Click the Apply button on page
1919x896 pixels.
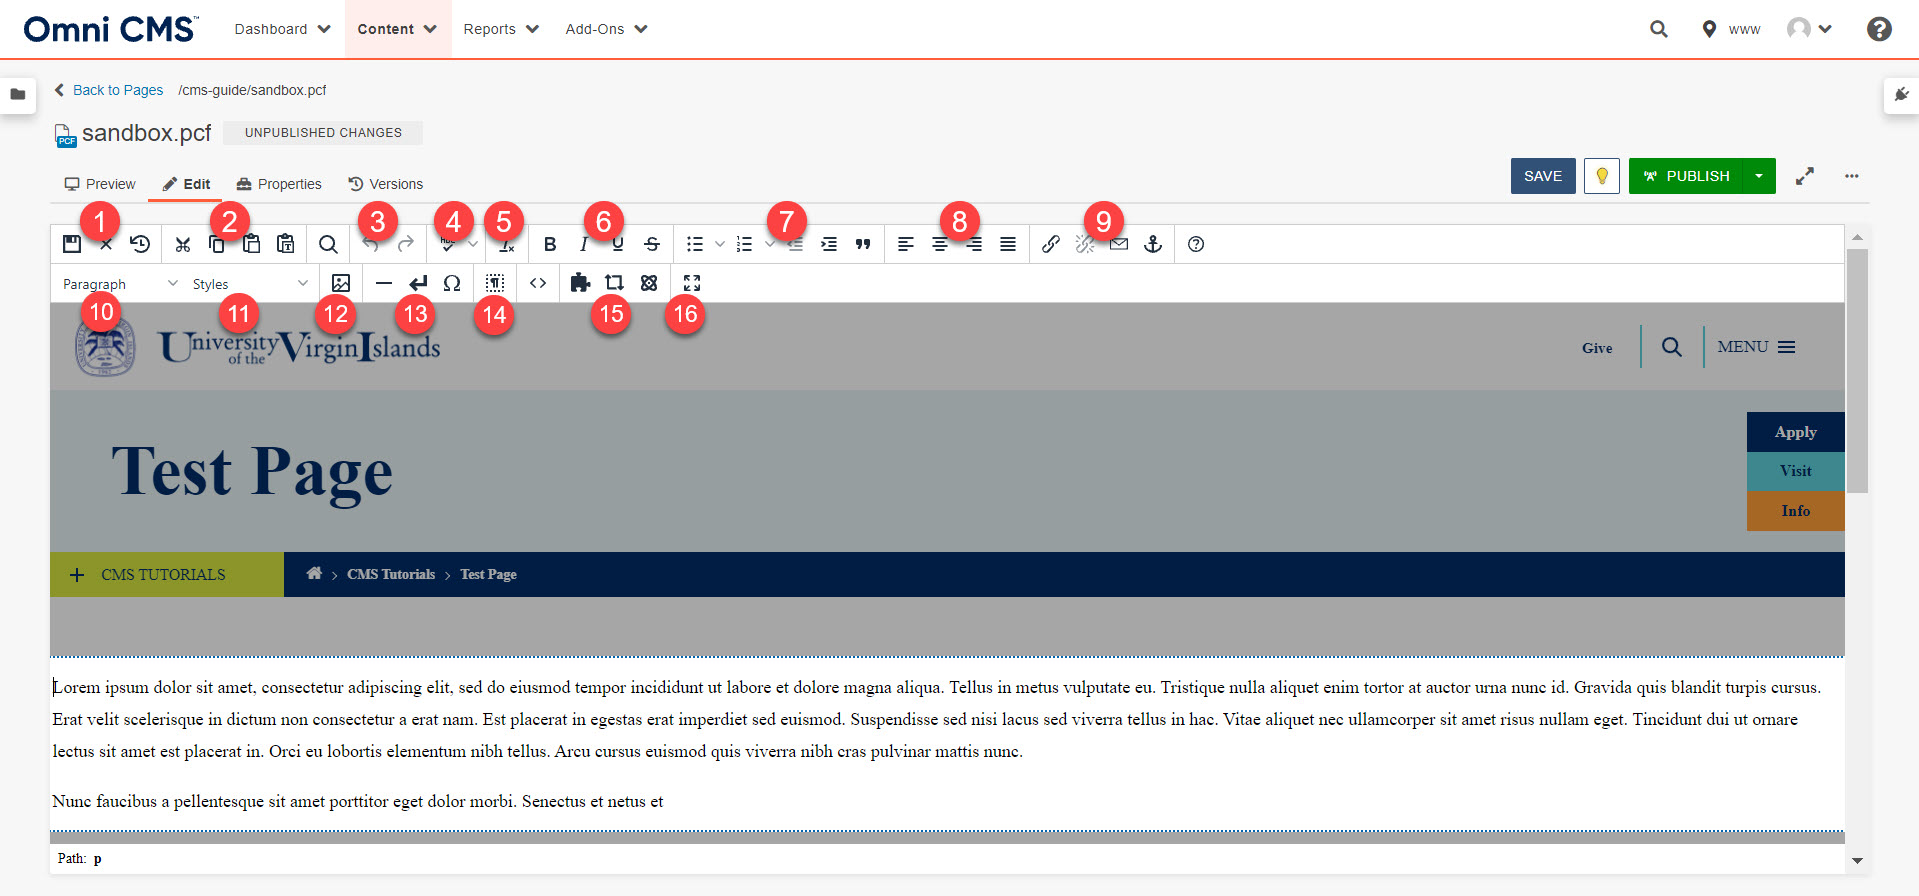(x=1796, y=432)
